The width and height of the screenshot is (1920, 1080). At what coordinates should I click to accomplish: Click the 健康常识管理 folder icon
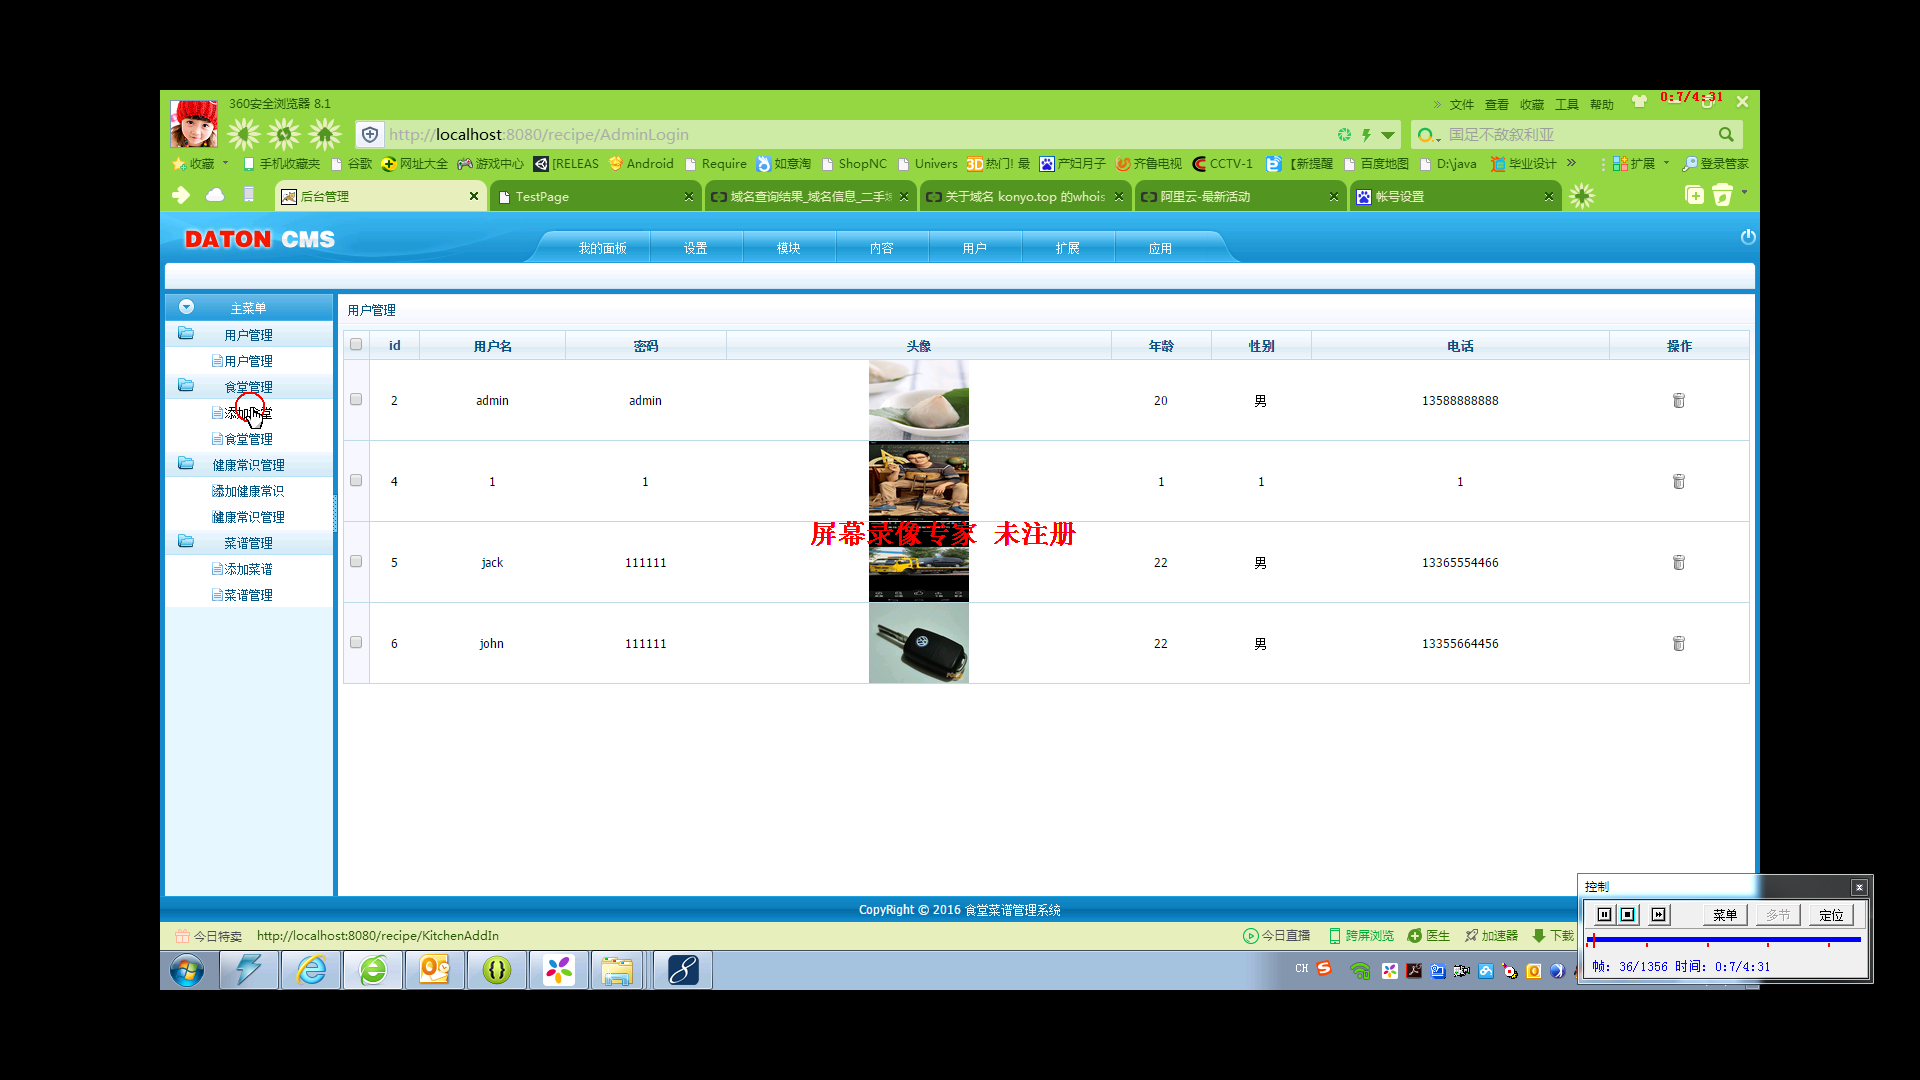click(x=186, y=464)
